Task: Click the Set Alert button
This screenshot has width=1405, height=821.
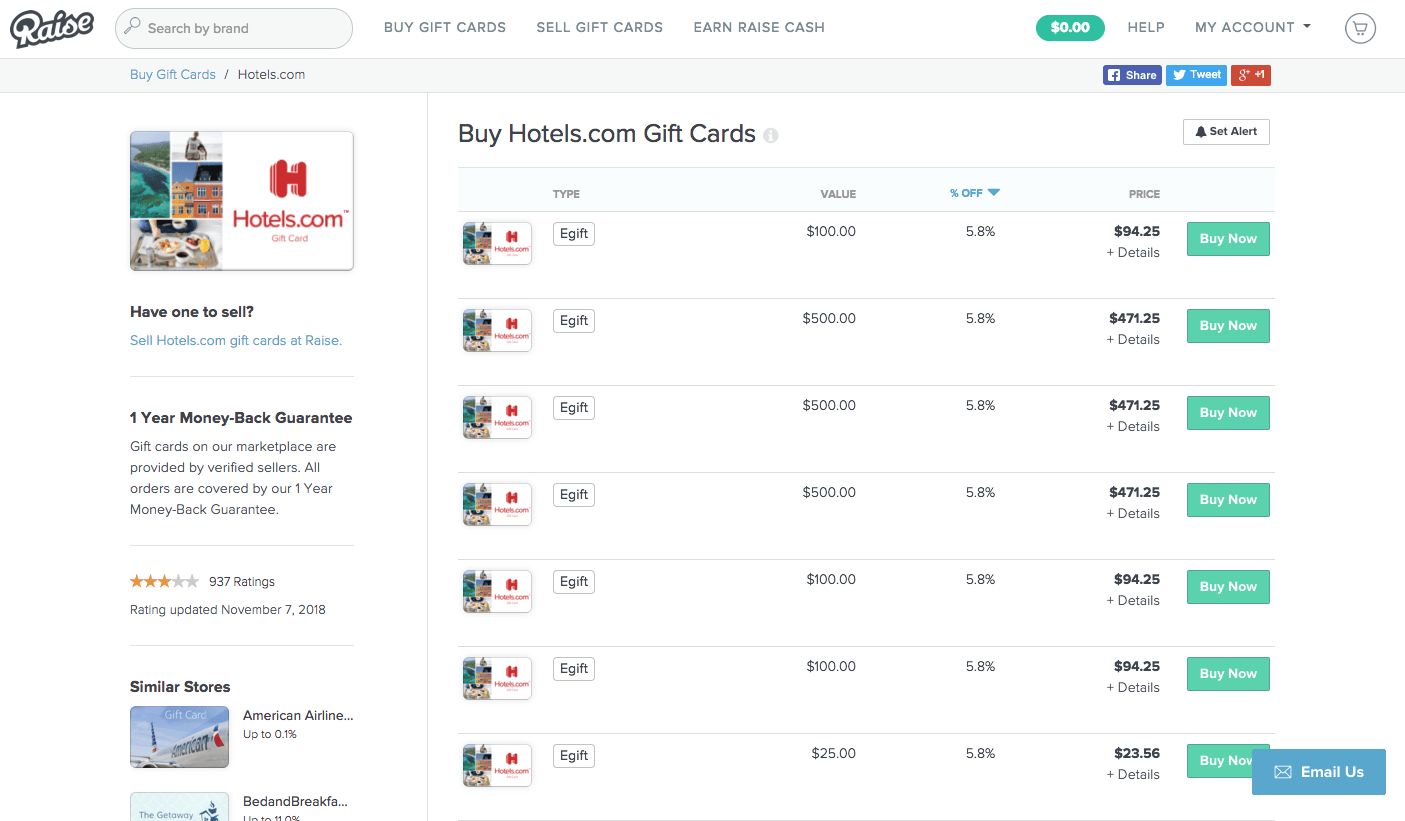Action: coord(1226,131)
